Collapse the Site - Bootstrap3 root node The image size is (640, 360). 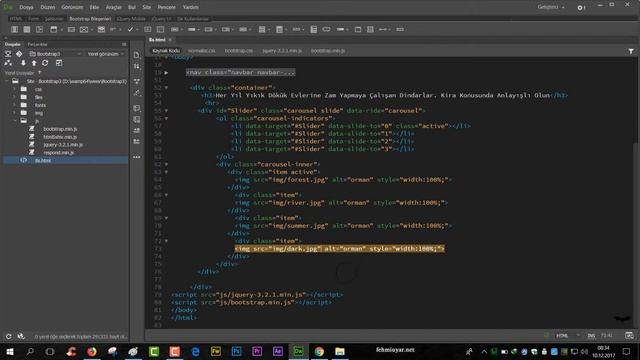(7, 81)
